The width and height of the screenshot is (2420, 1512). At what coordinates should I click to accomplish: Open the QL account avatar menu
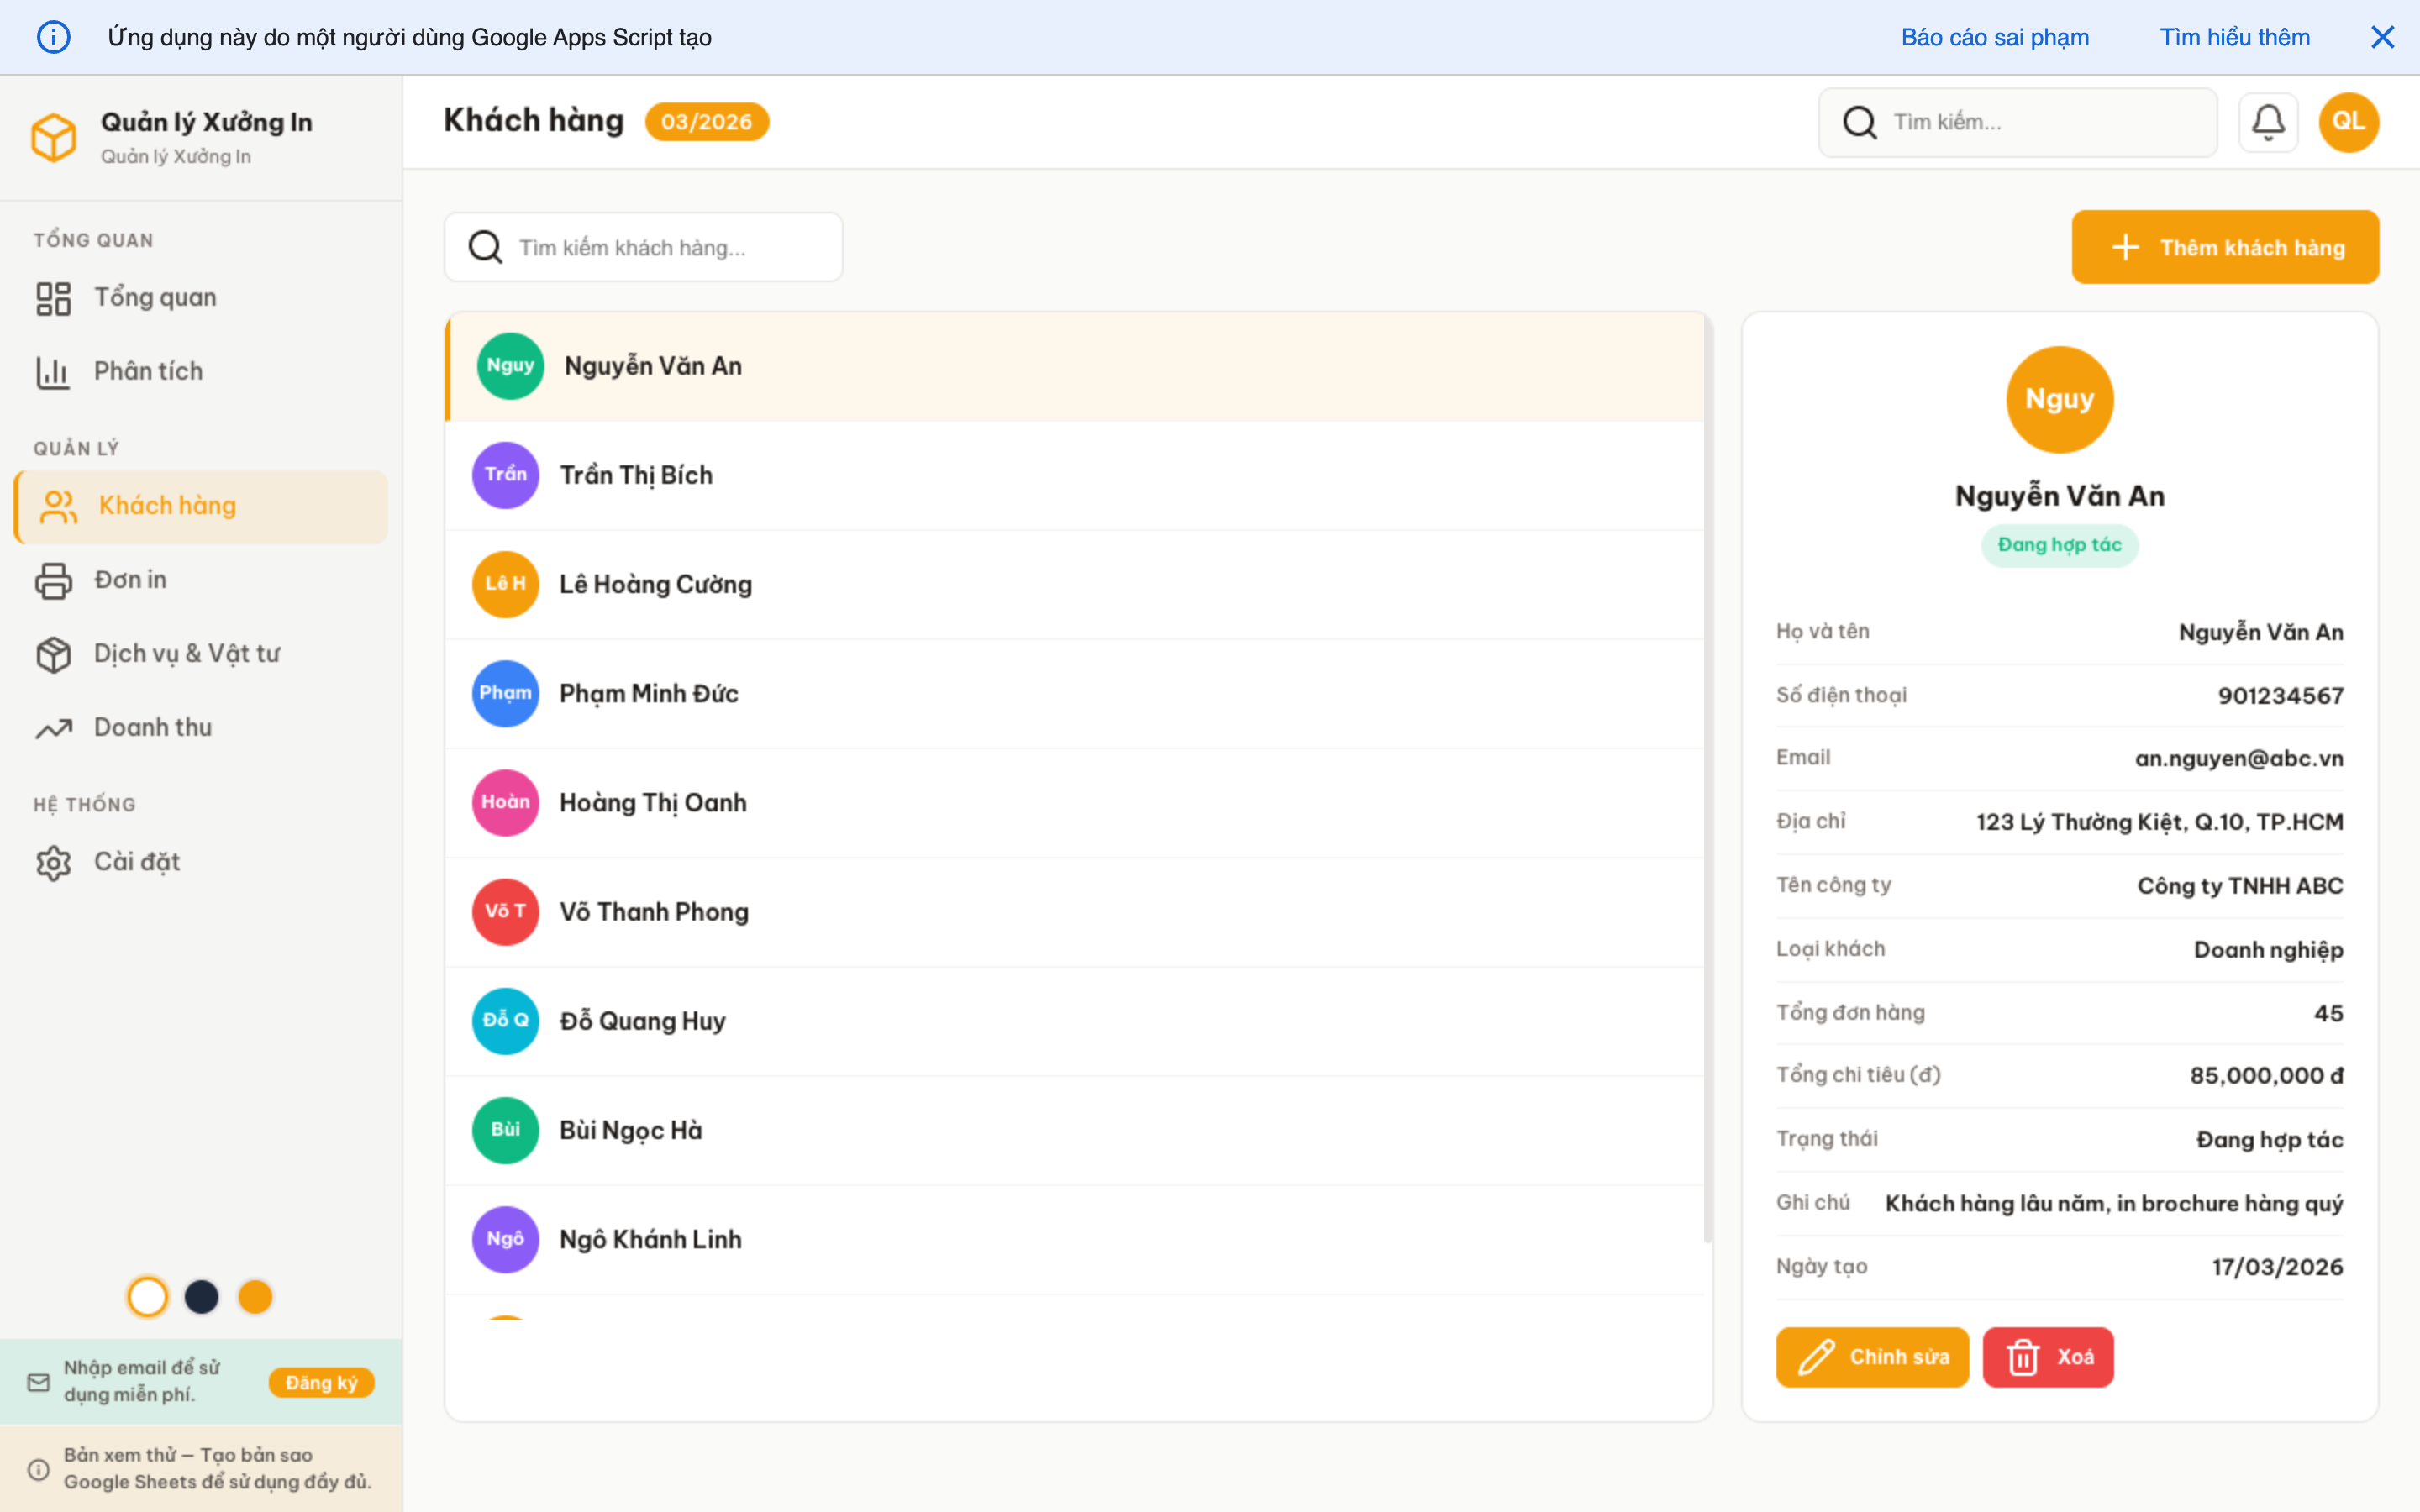[x=2348, y=121]
